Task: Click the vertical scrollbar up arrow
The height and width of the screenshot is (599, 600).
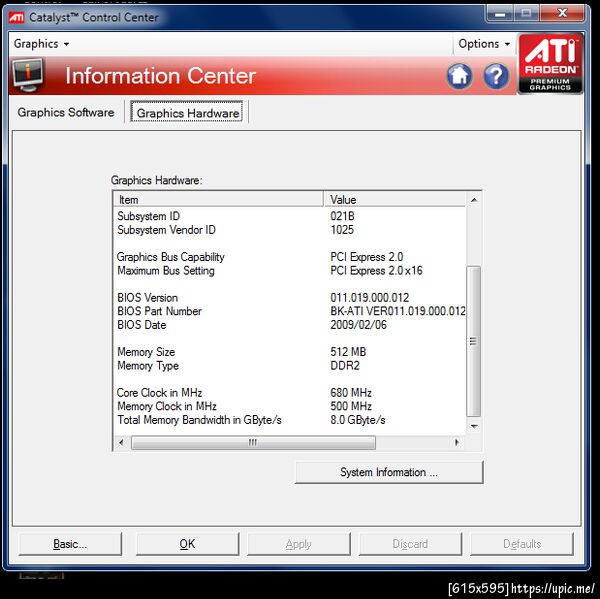Action: [x=474, y=199]
